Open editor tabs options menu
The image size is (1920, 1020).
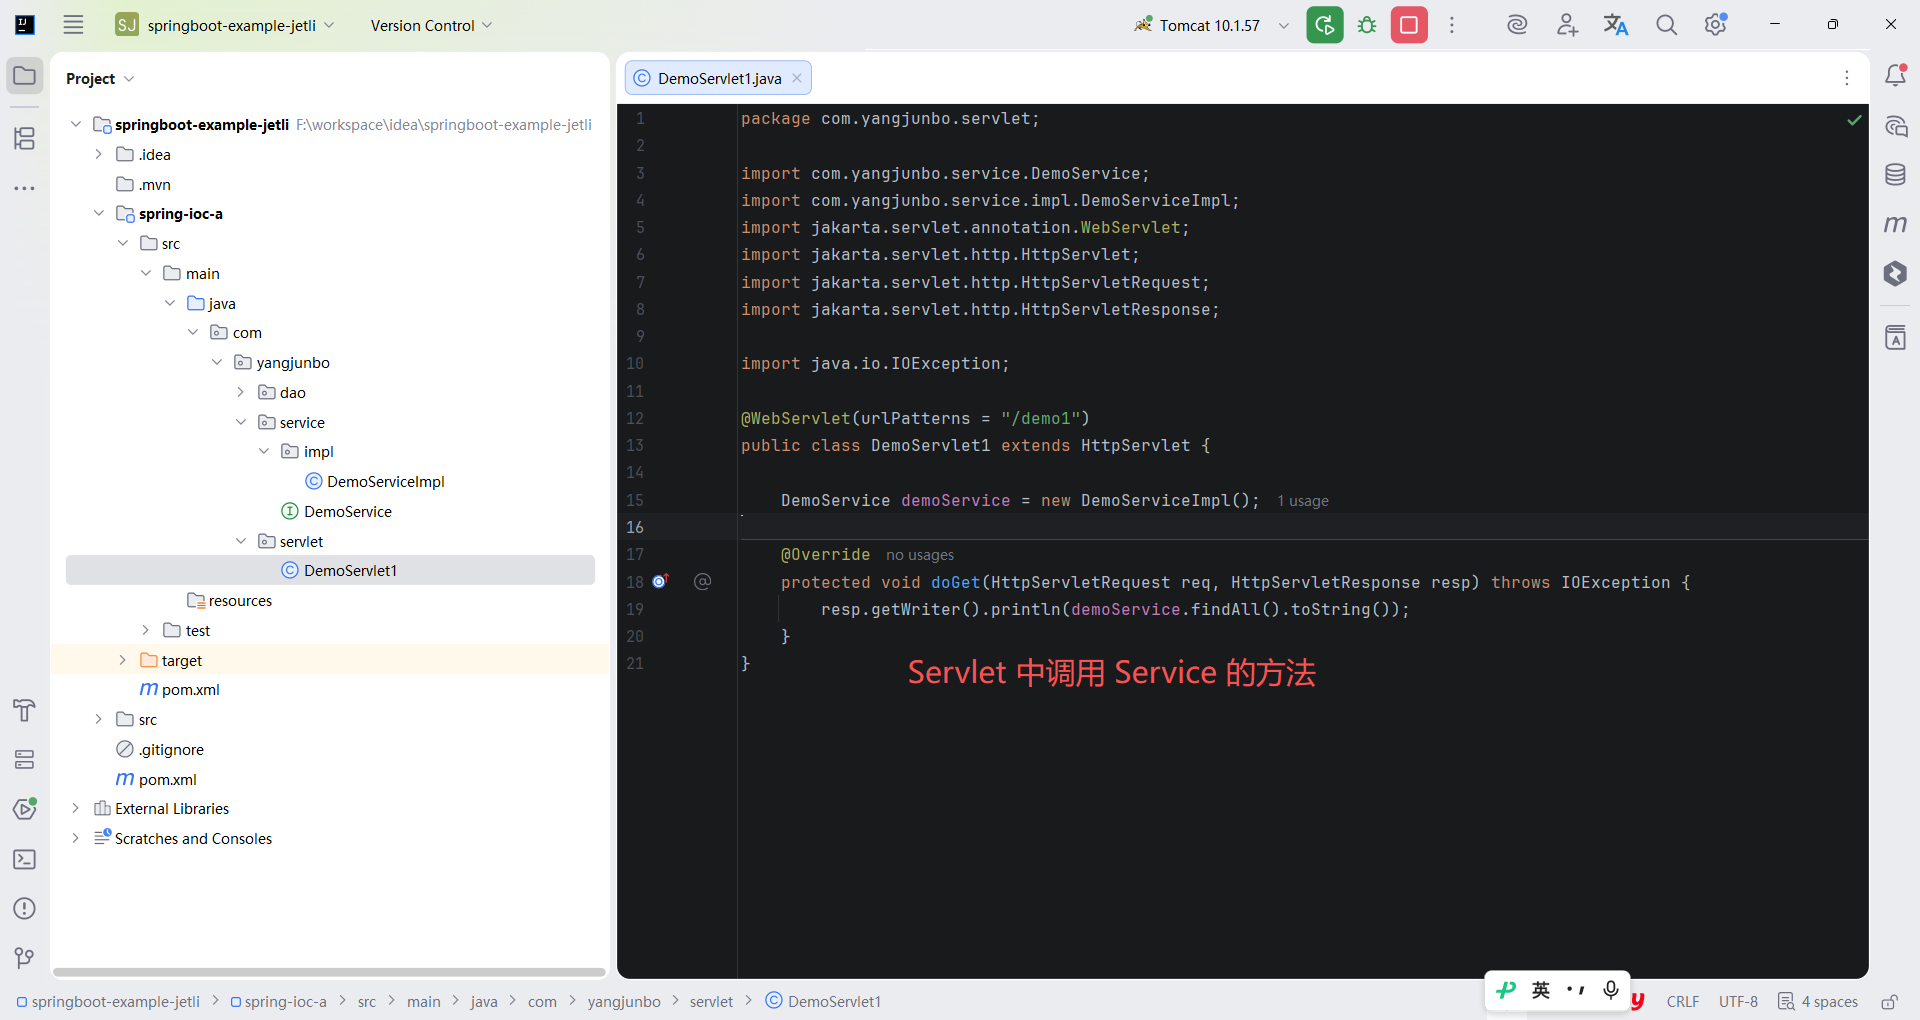pos(1847,78)
